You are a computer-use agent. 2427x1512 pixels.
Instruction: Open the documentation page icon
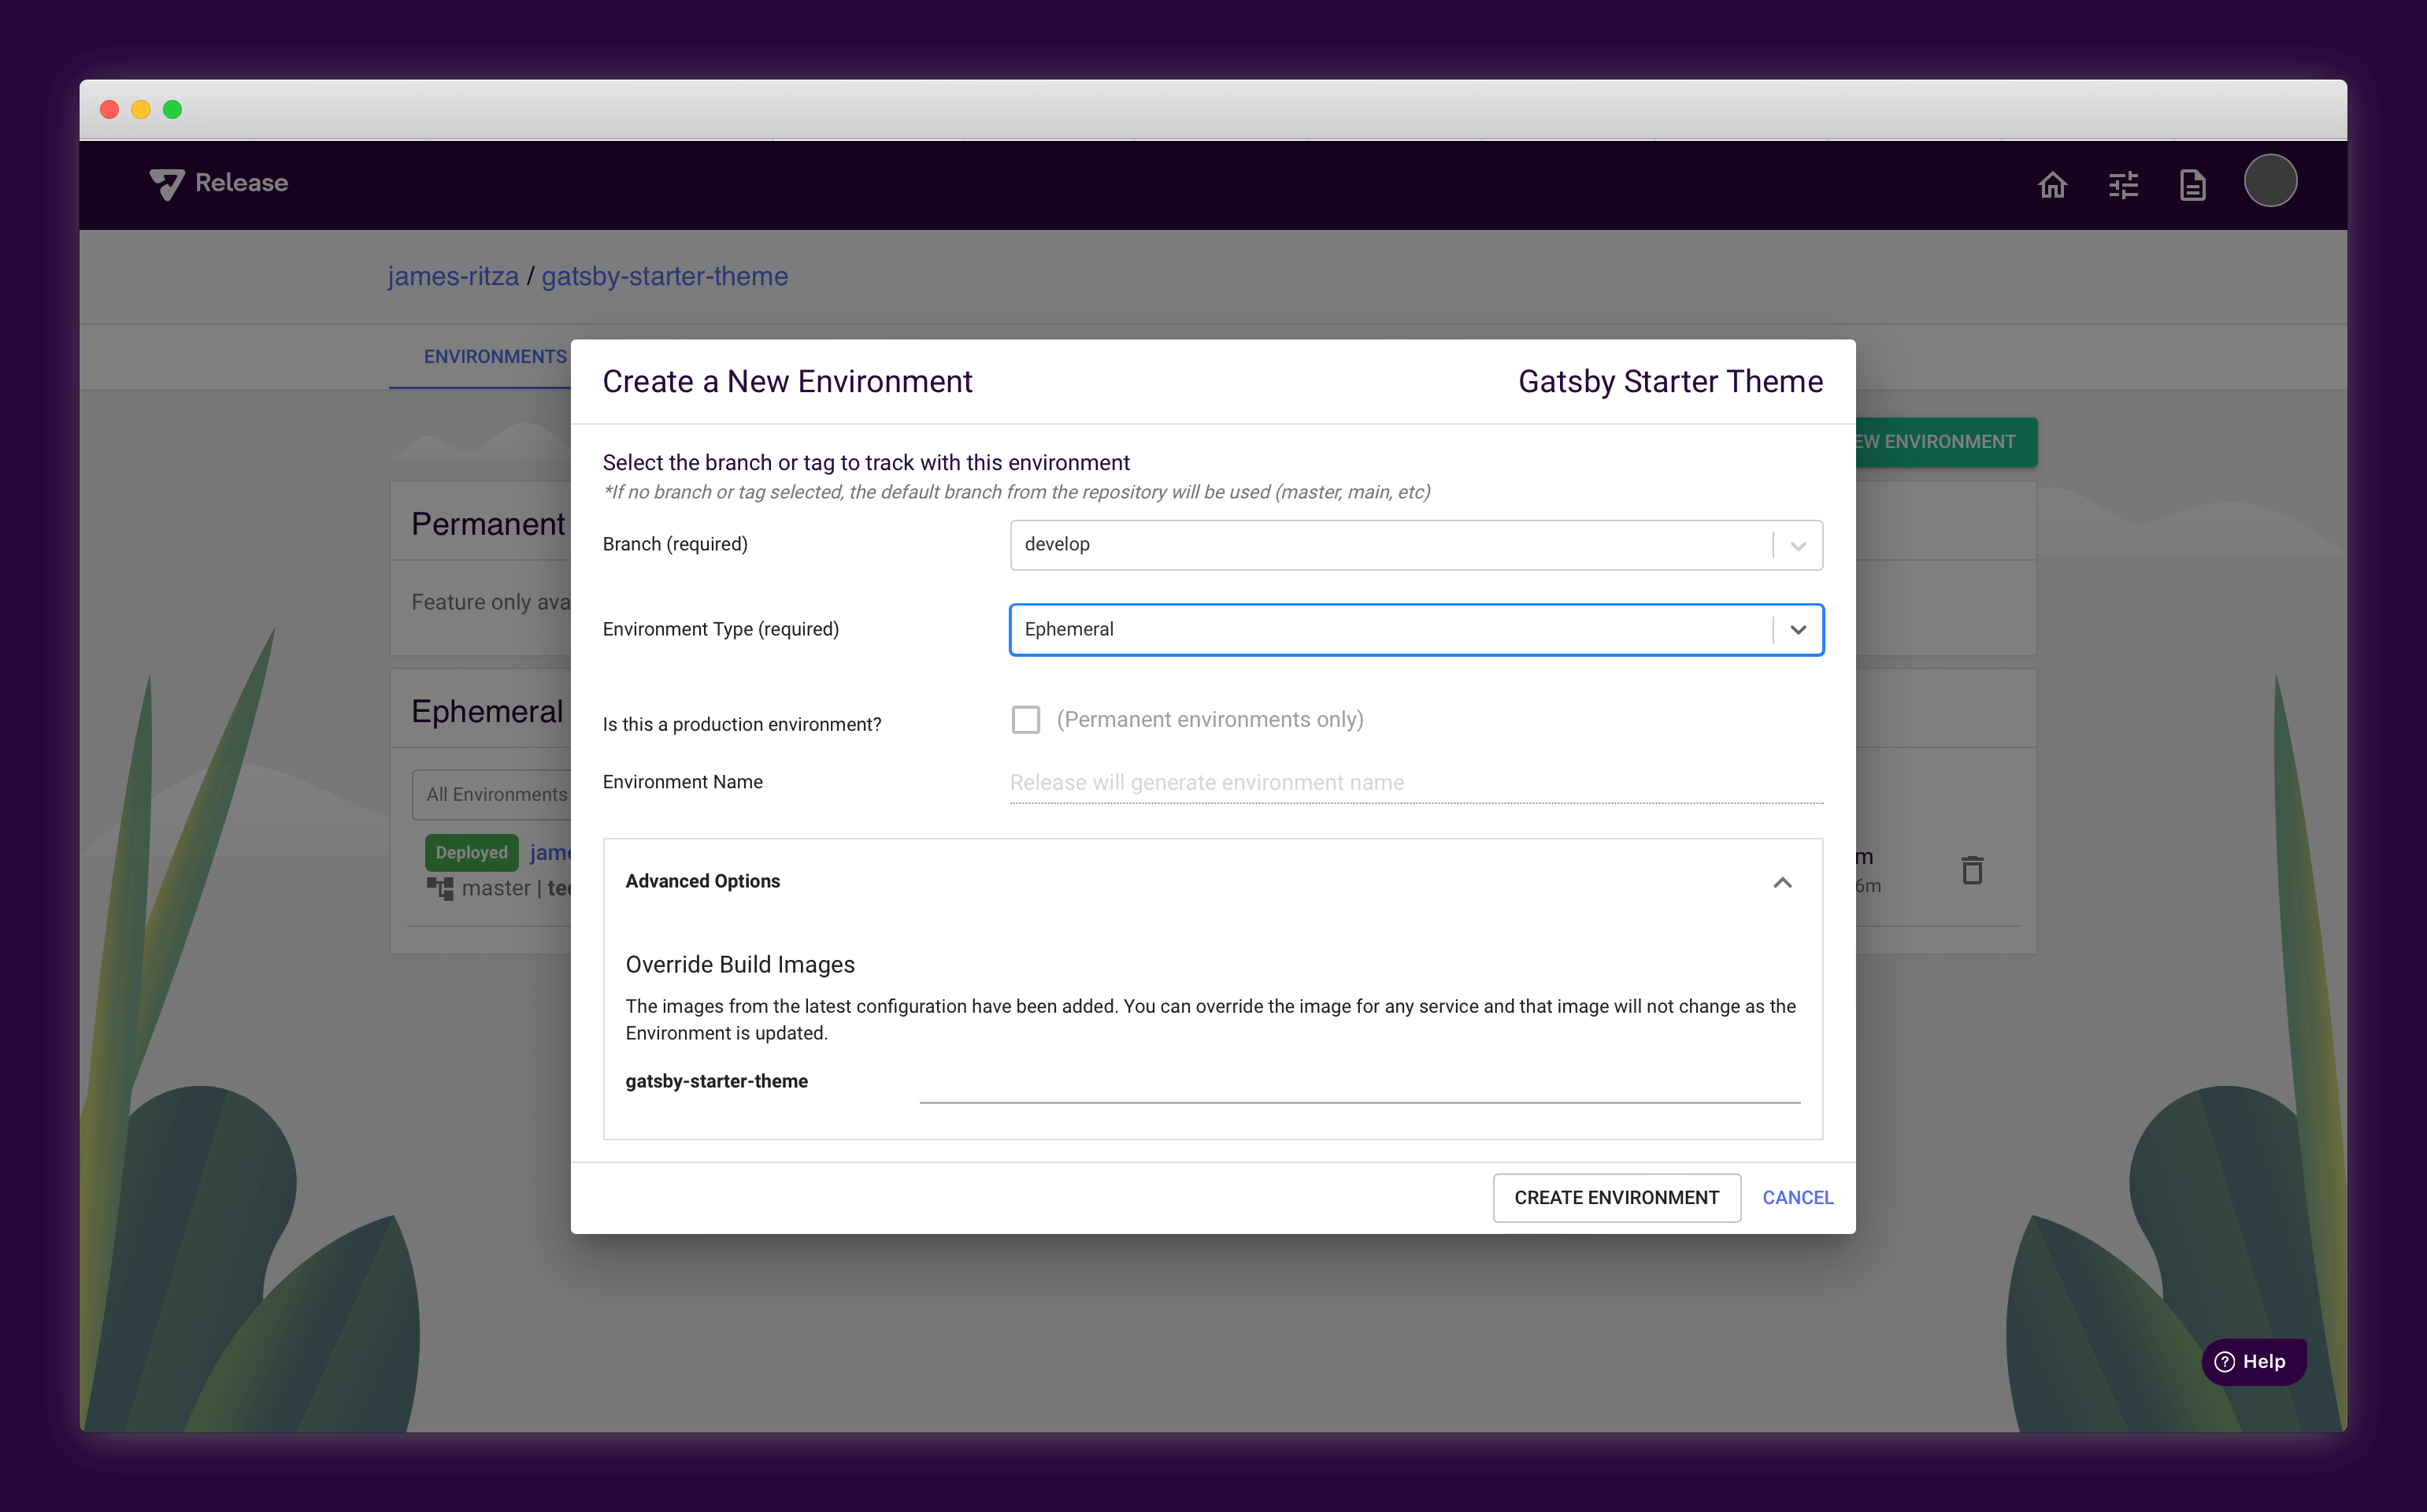pyautogui.click(x=2192, y=185)
